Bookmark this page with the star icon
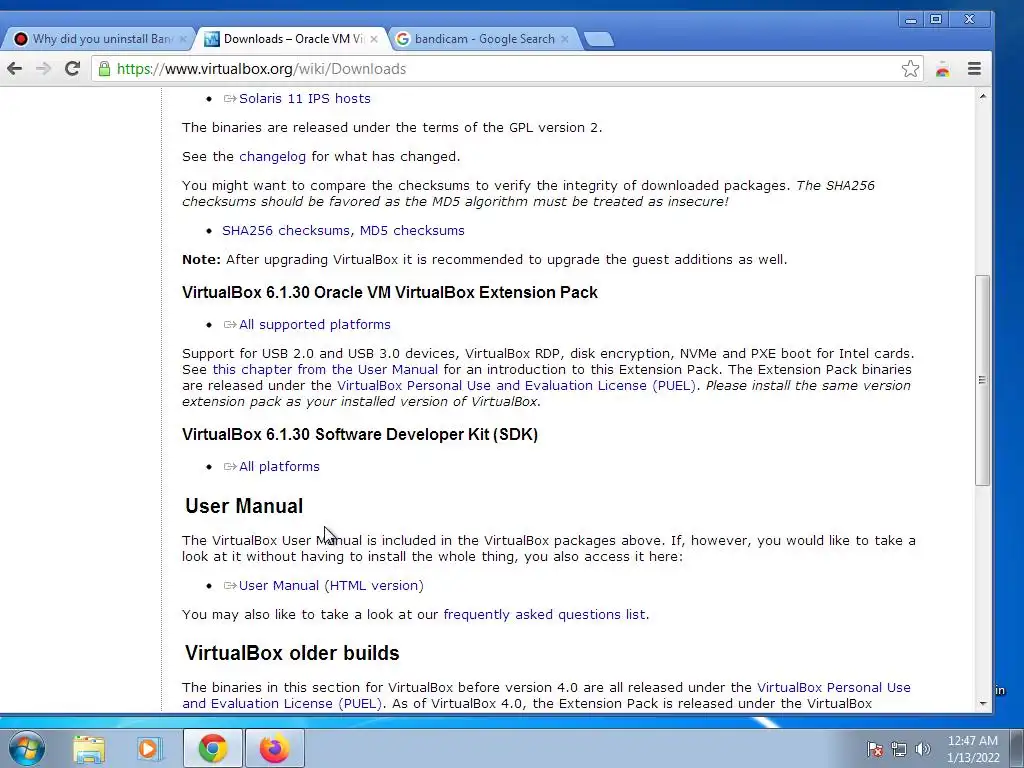Screen dimensions: 1024x768 tap(910, 69)
